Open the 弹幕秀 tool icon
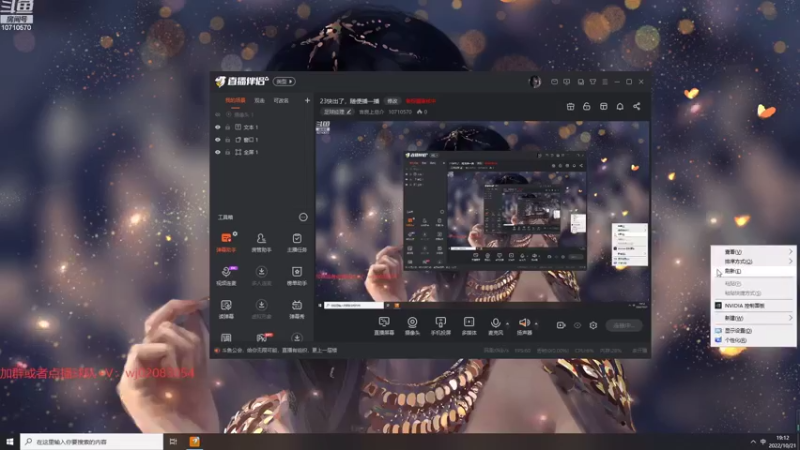 click(x=296, y=309)
